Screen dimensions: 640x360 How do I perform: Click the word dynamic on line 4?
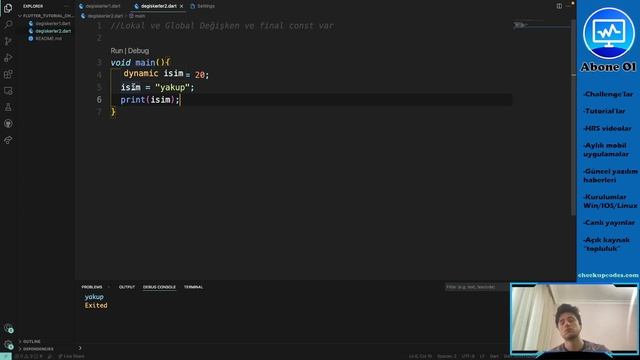coord(141,73)
